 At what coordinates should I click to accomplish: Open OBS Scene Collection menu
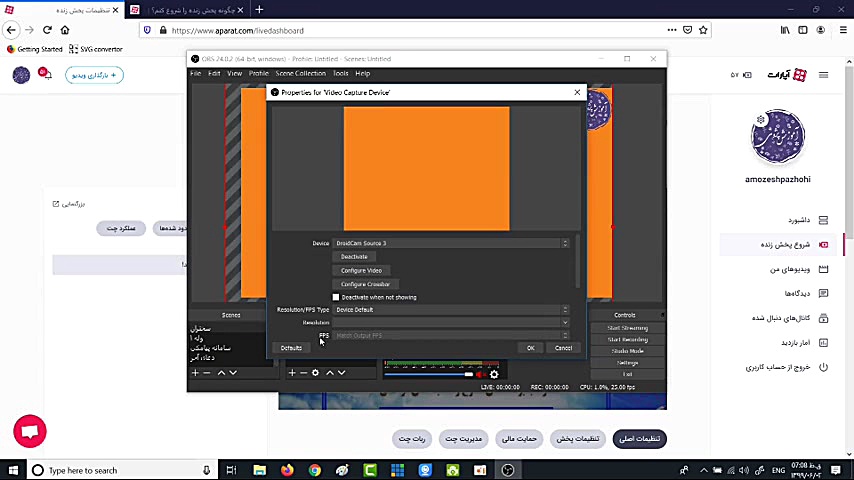(301, 74)
